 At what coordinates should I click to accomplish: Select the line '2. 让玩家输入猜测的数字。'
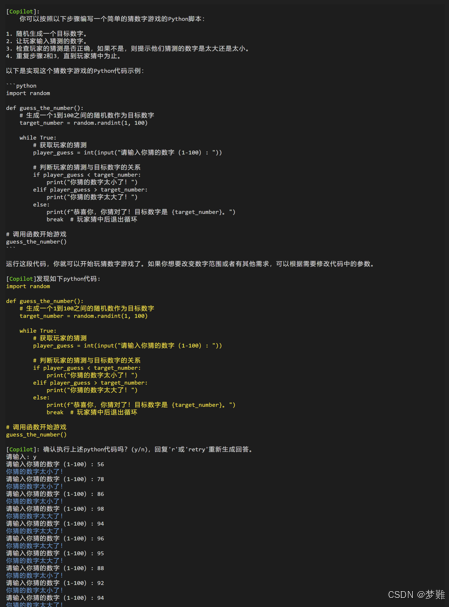tap(46, 41)
